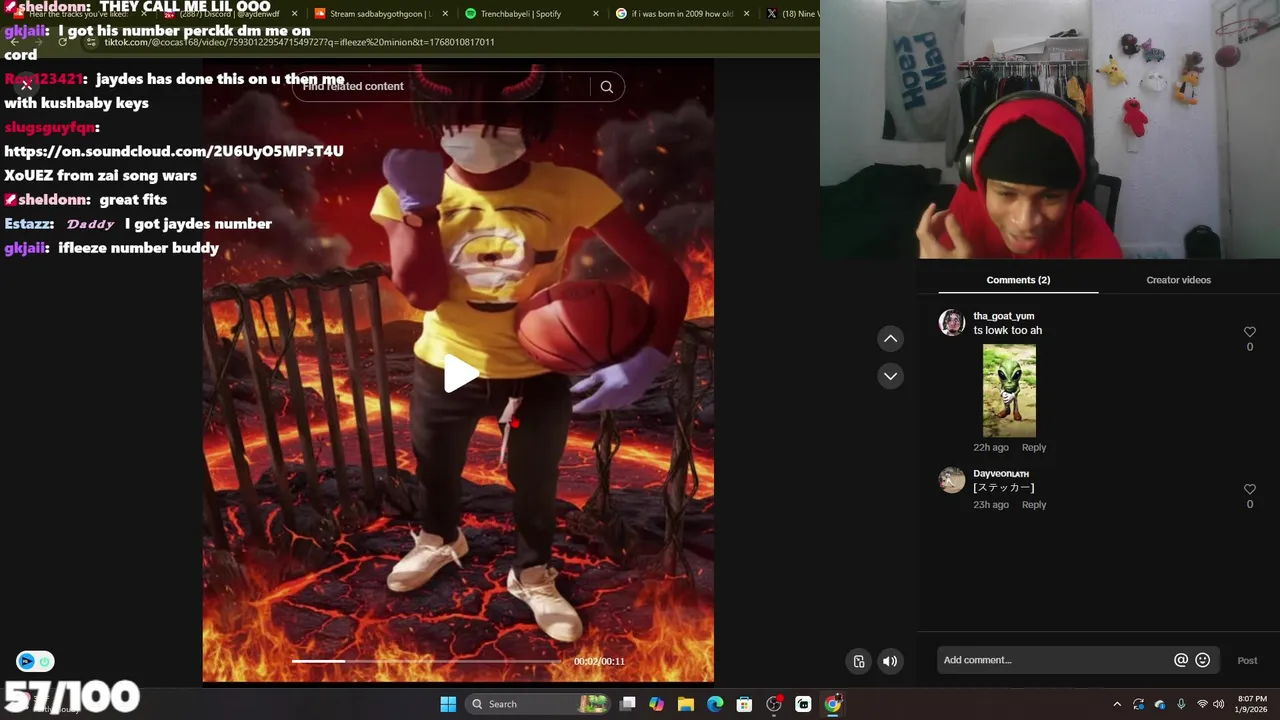The height and width of the screenshot is (720, 1280).
Task: Seek along the video progress bar
Action: pyautogui.click(x=427, y=661)
